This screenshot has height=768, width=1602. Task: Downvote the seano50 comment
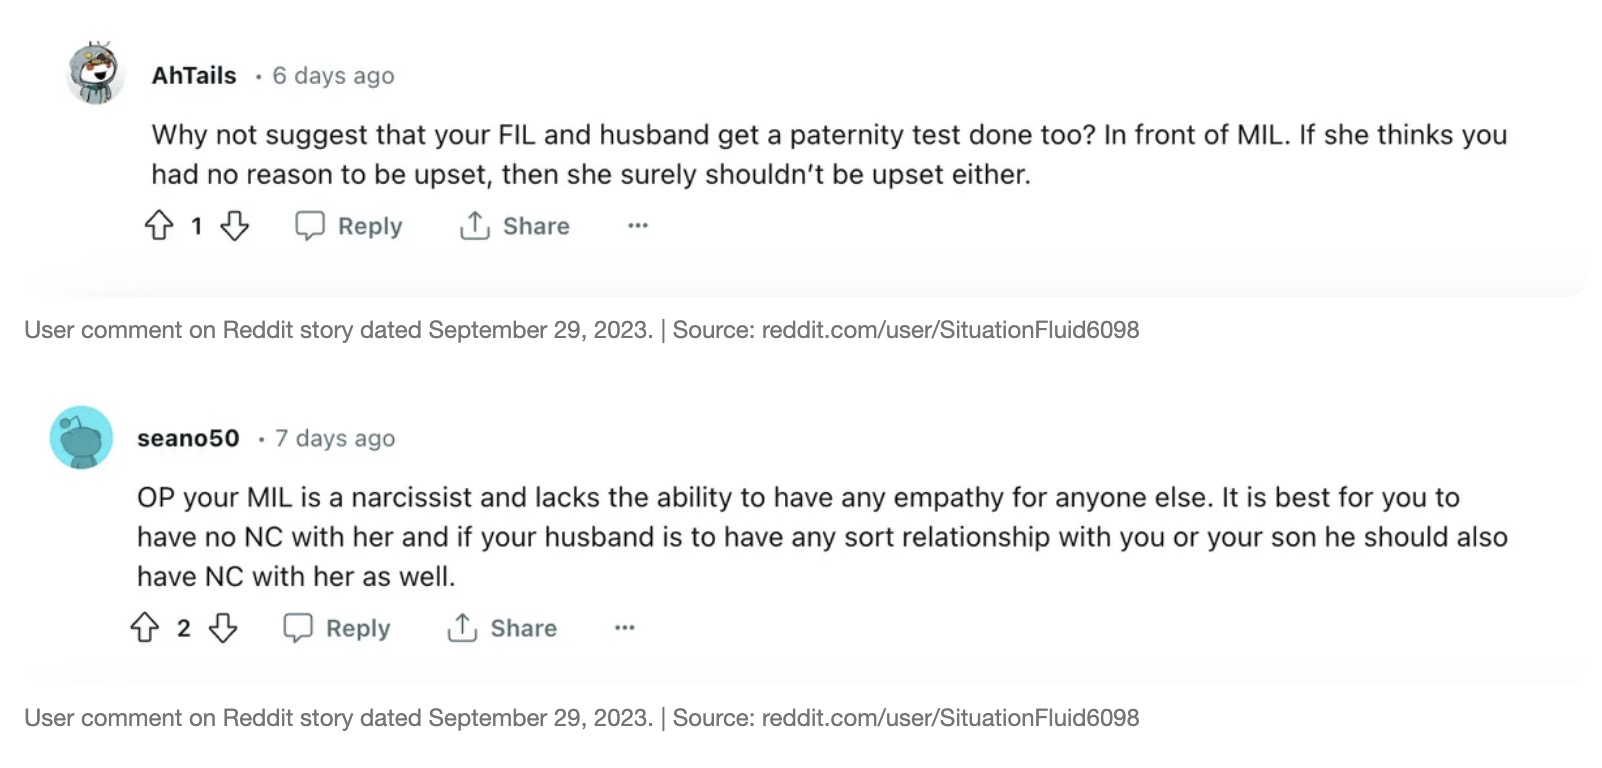pyautogui.click(x=222, y=628)
